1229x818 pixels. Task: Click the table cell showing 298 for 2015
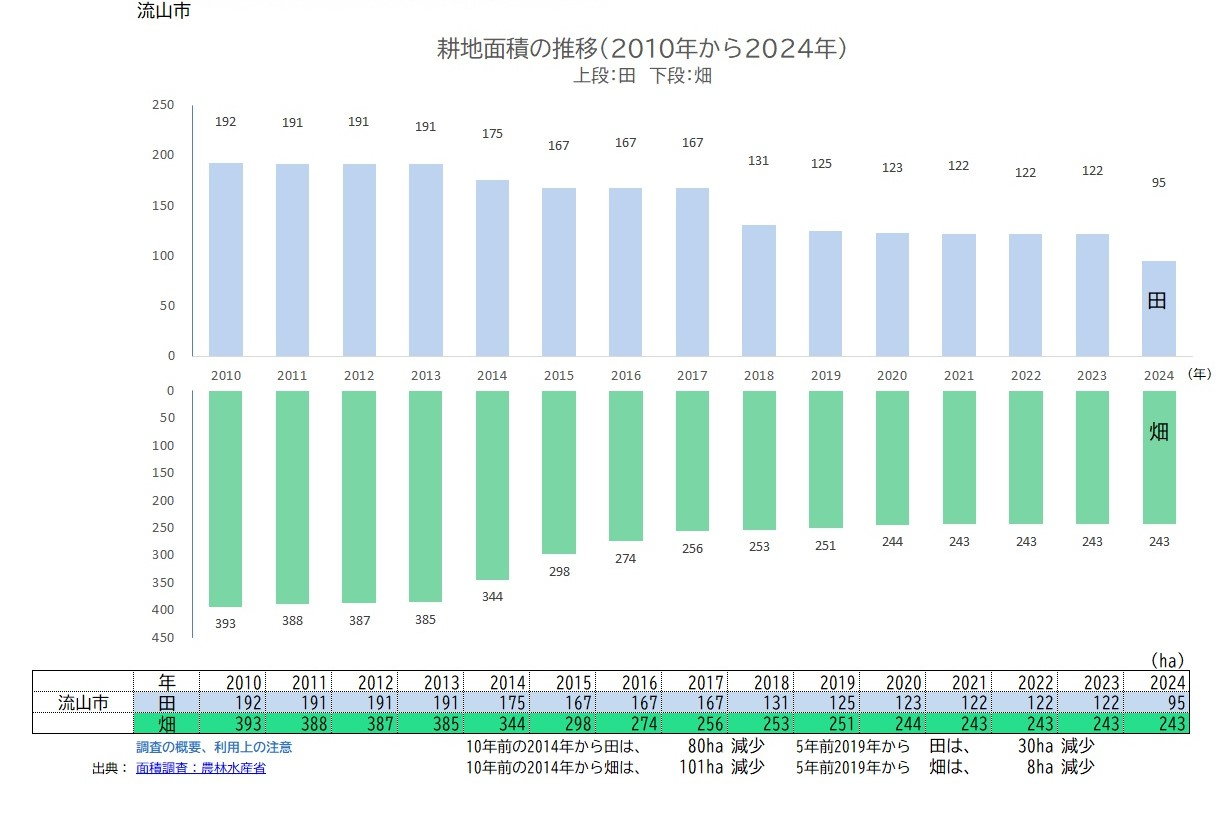[565, 723]
